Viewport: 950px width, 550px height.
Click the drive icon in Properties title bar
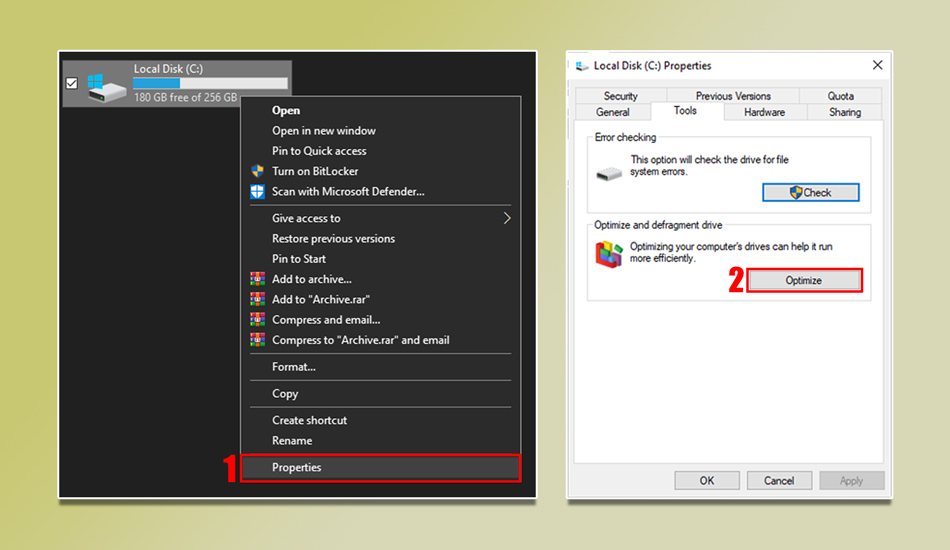point(582,66)
